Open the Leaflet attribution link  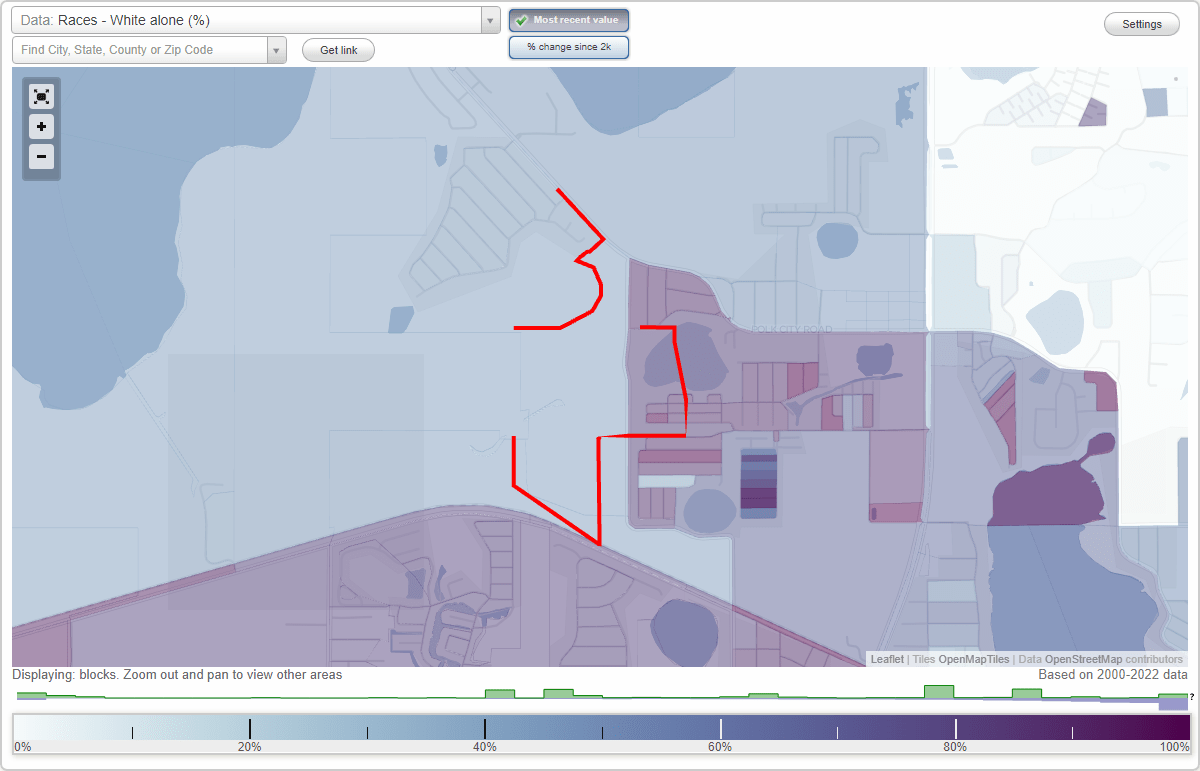887,659
